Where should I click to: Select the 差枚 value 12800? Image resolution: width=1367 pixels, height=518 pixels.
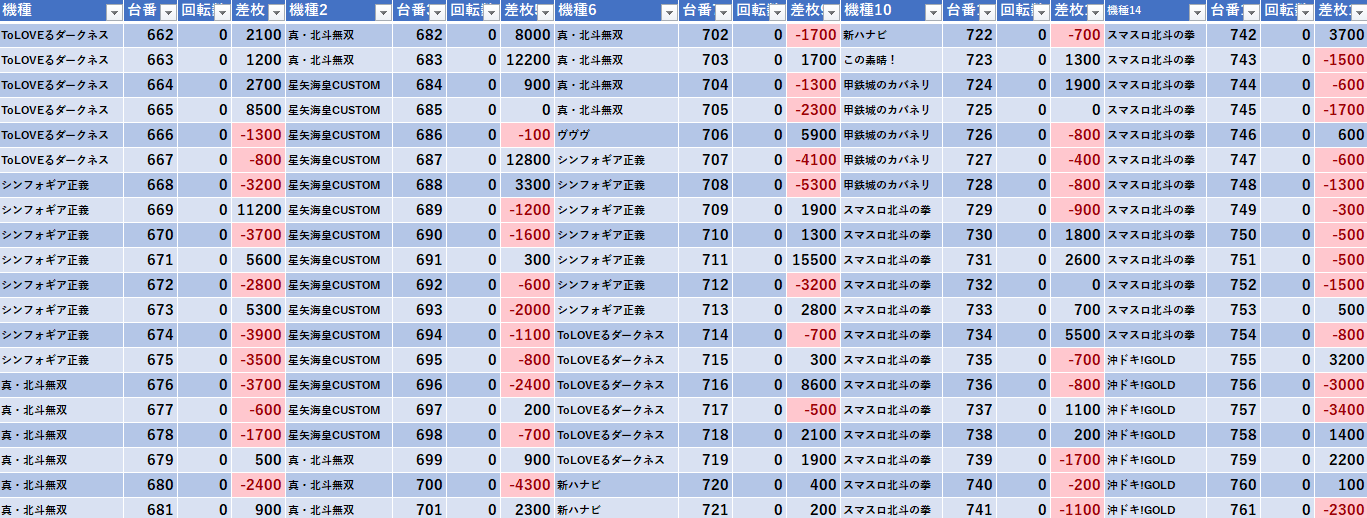527,160
